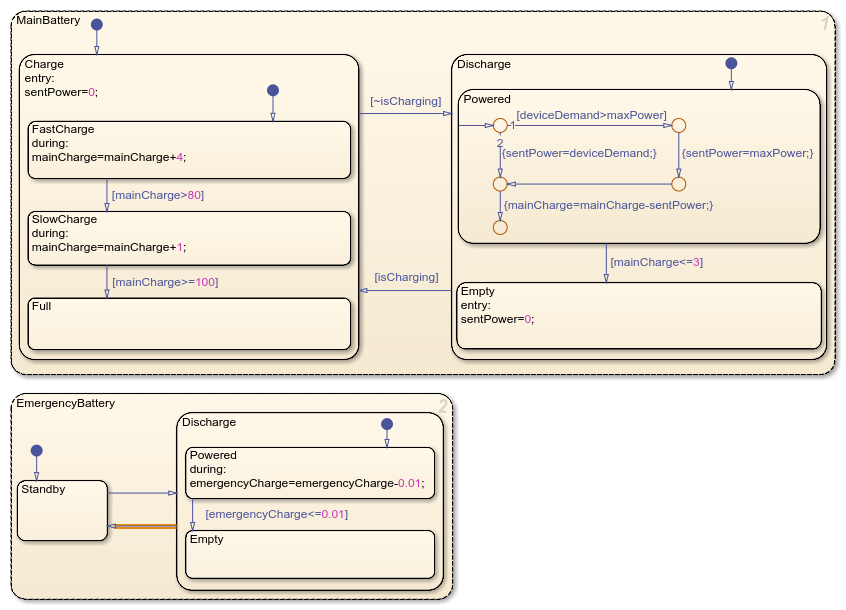Select the [isCharging] transition label
Image resolution: width=846 pixels, height=610 pixels.
click(406, 277)
